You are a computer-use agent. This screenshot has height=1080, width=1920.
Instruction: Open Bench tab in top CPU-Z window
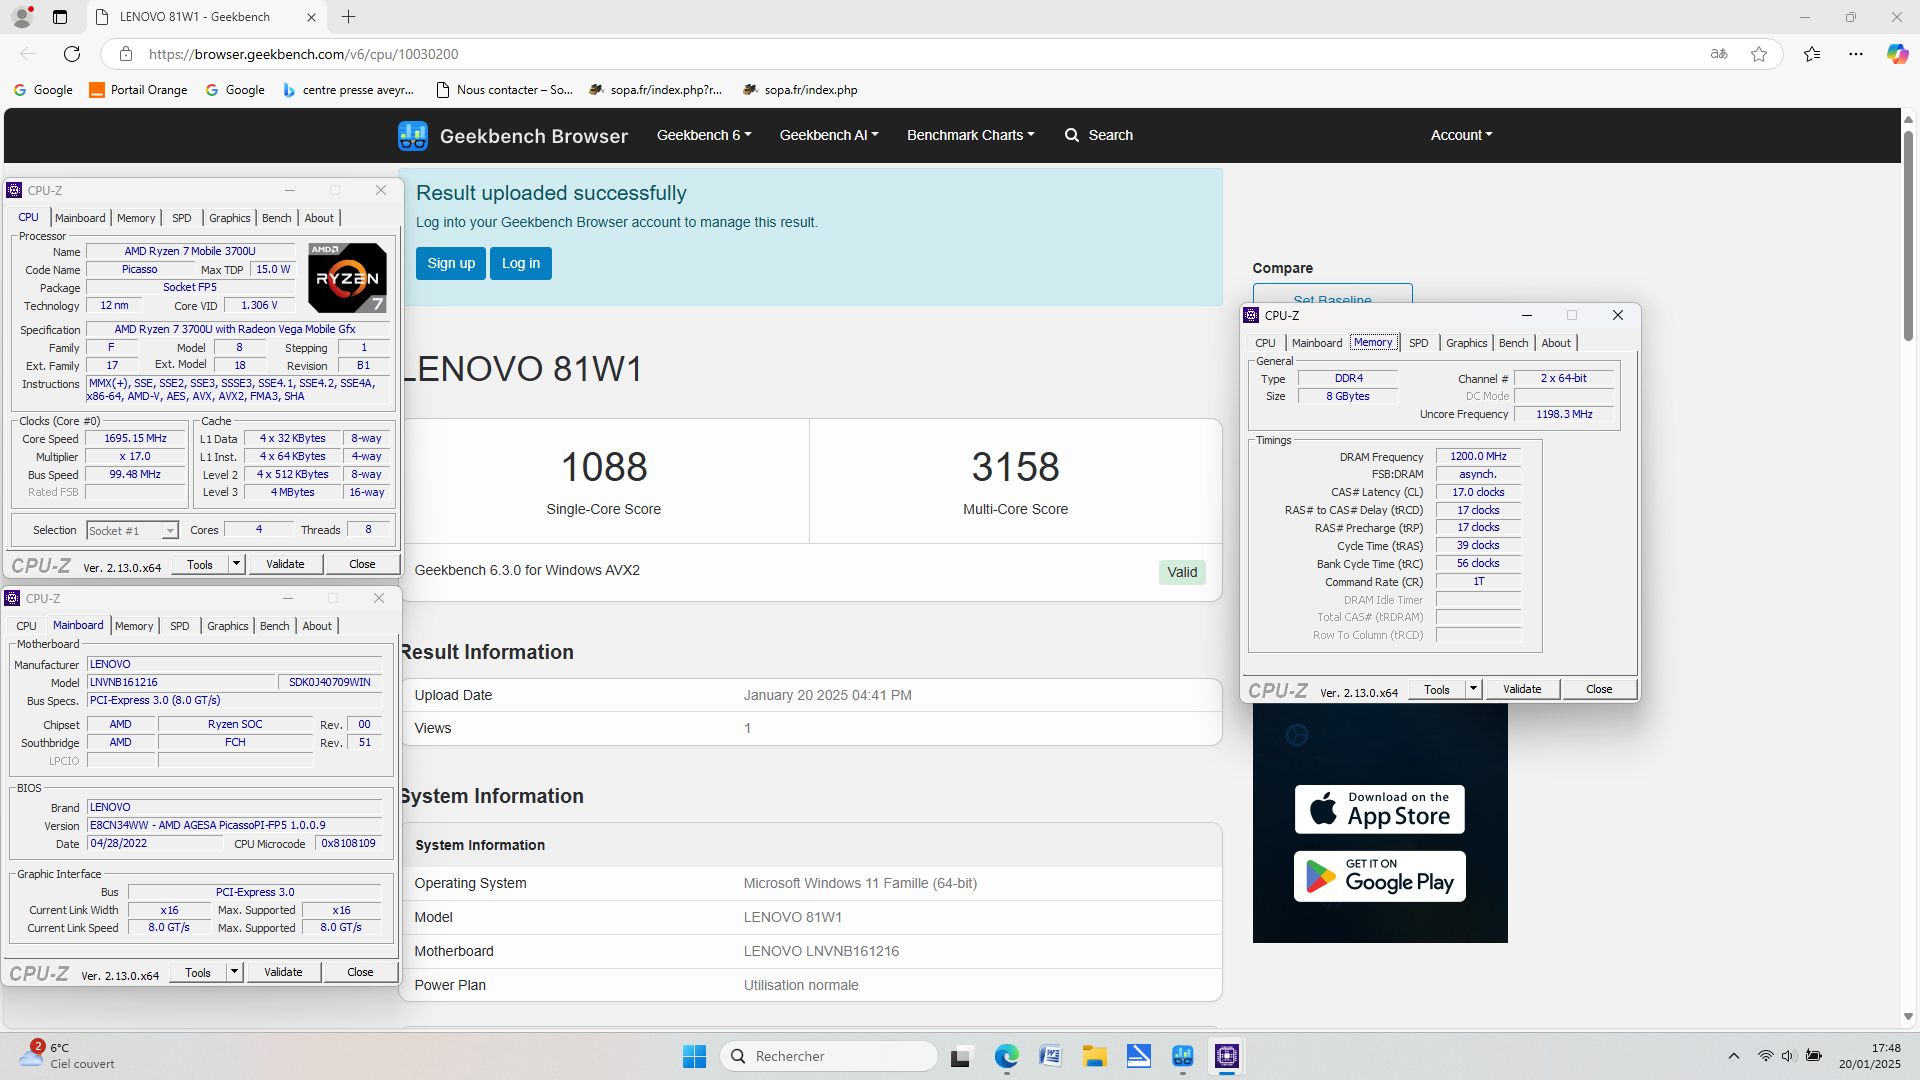tap(277, 218)
